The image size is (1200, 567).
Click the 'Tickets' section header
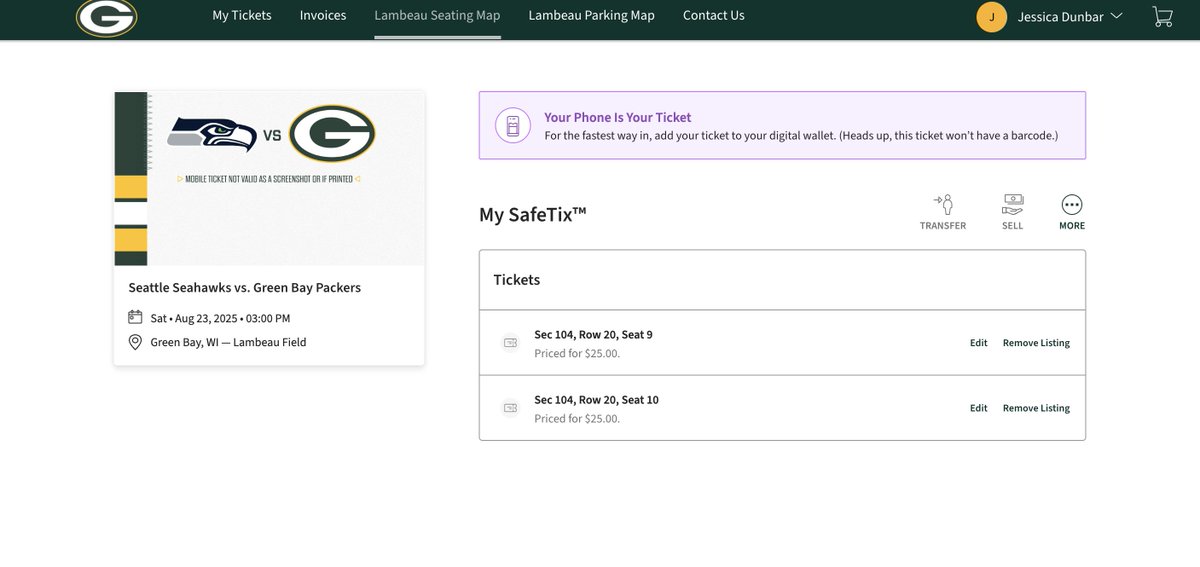click(x=517, y=280)
